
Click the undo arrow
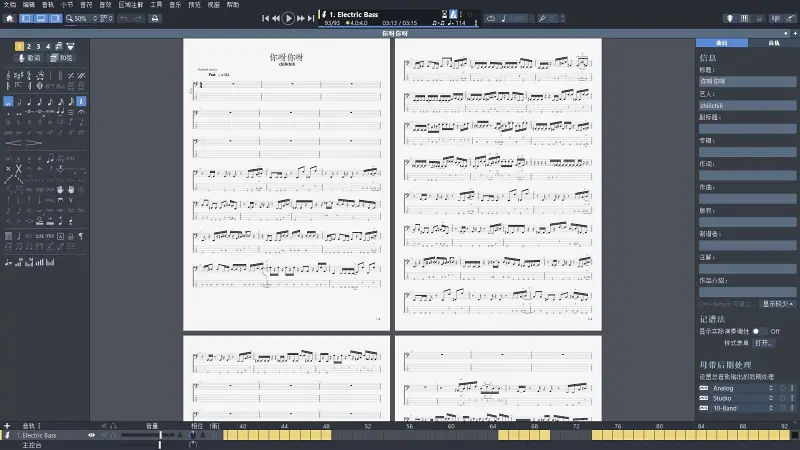(x=123, y=18)
